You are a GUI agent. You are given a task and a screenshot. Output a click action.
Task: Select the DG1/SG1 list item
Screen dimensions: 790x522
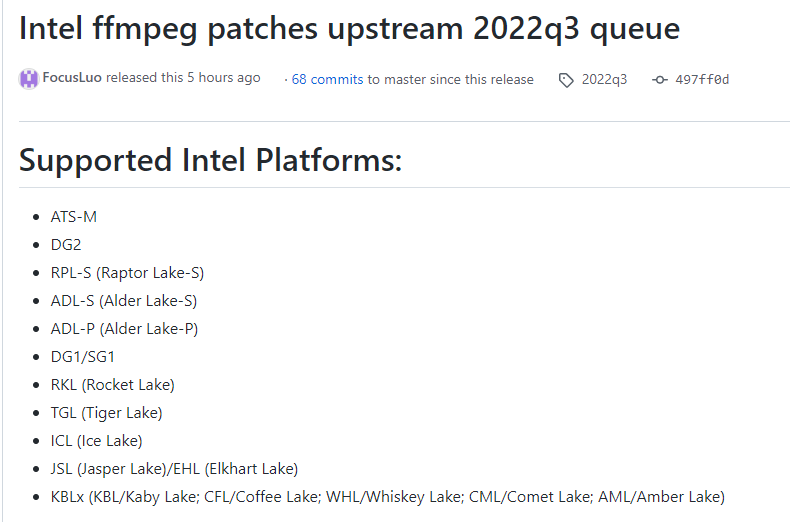[x=83, y=357]
